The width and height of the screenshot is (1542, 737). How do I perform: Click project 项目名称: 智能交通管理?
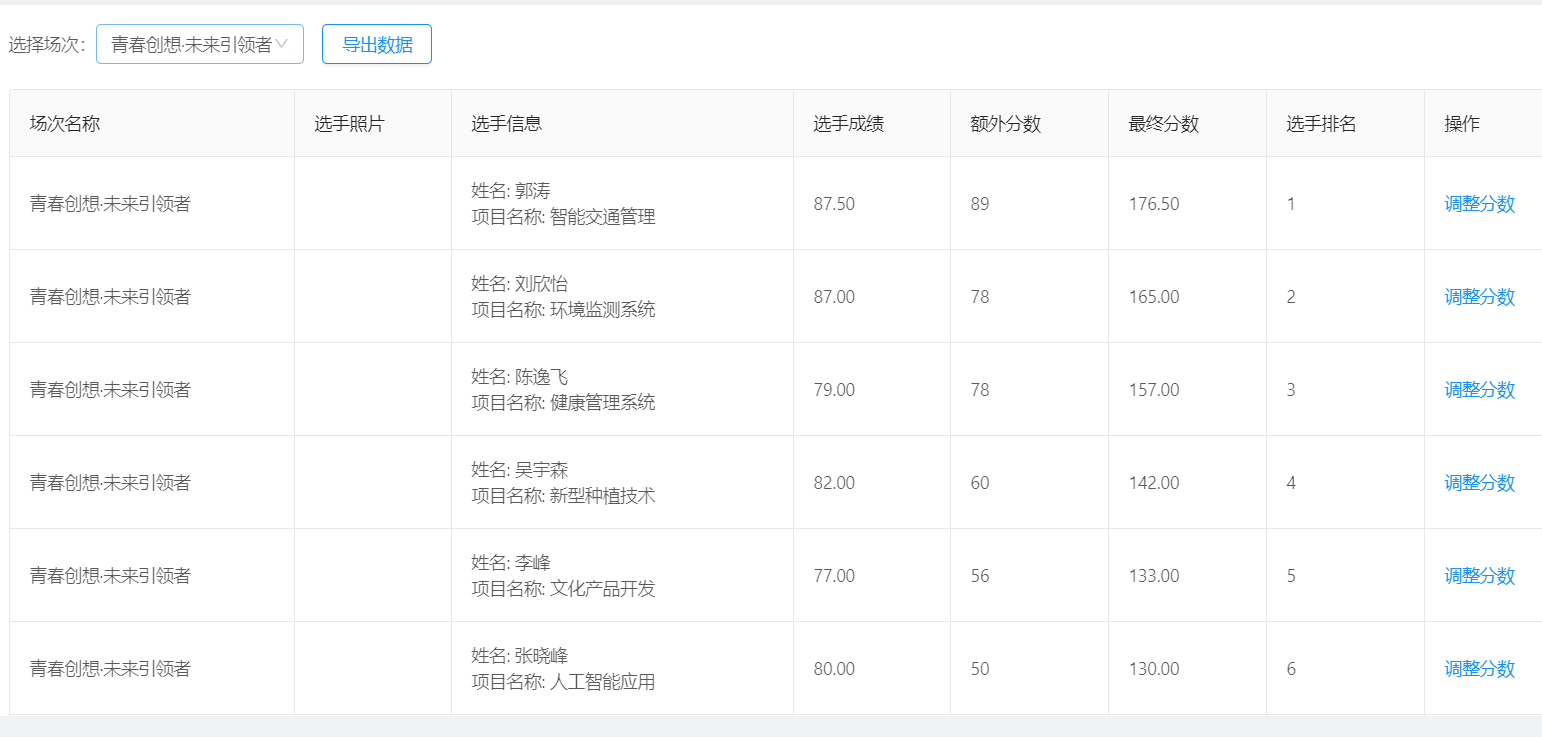click(564, 217)
